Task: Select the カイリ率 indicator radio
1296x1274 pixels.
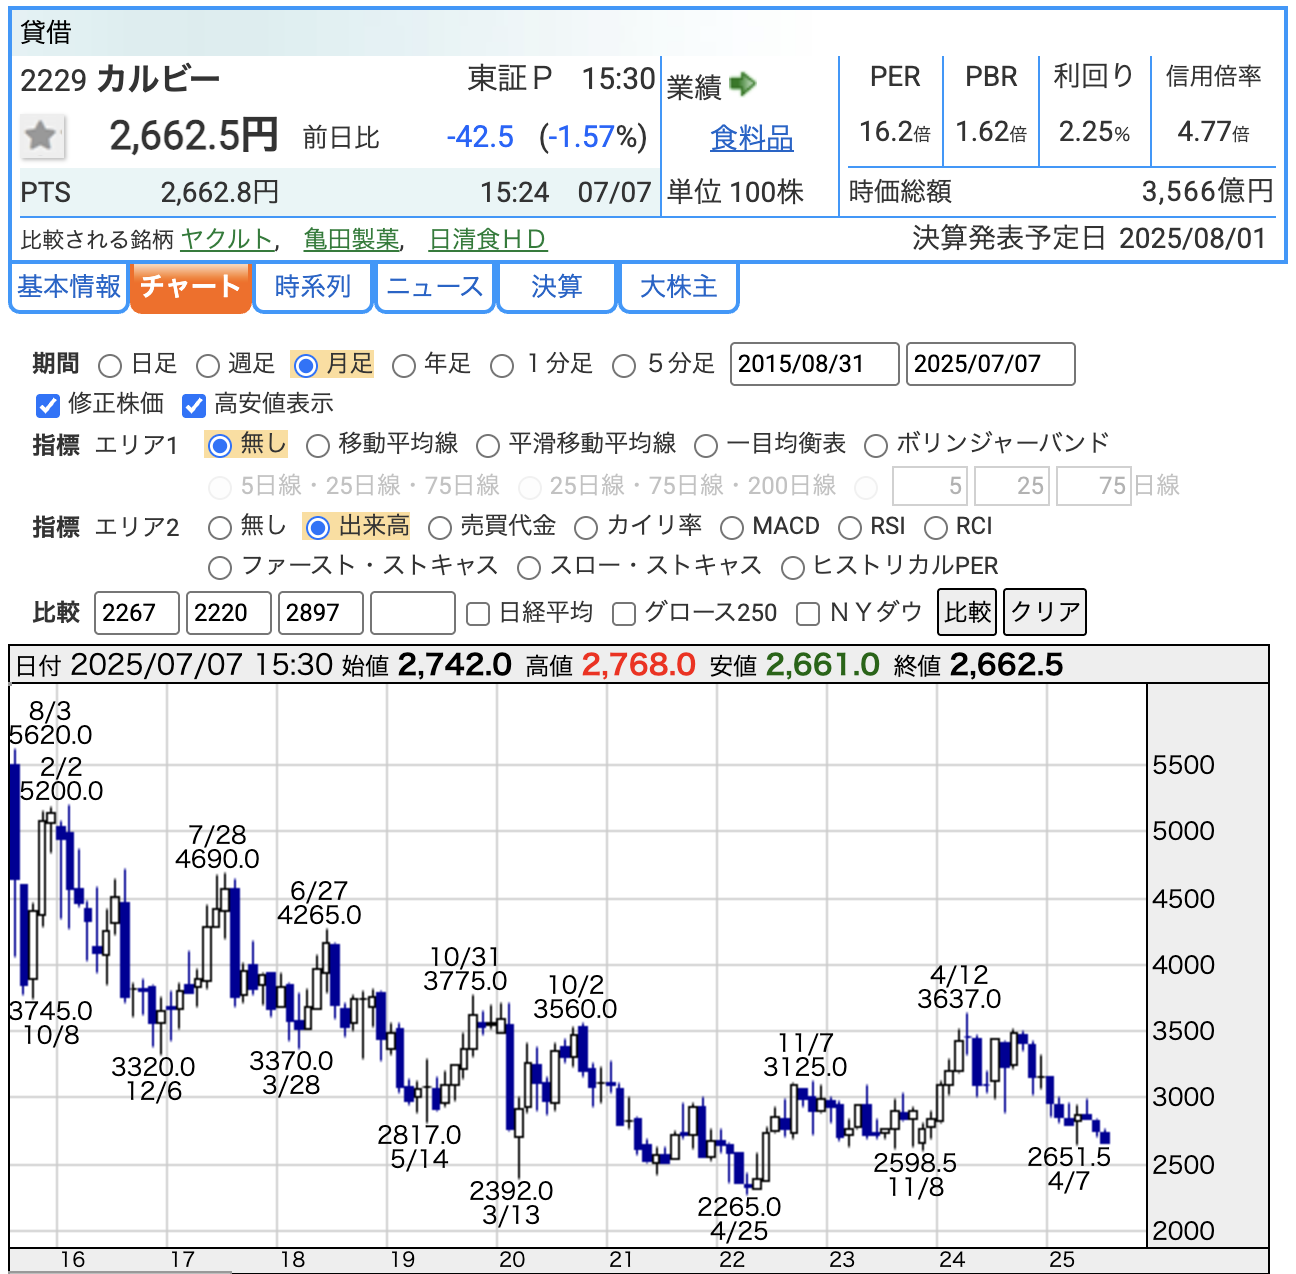Action: coord(586,527)
